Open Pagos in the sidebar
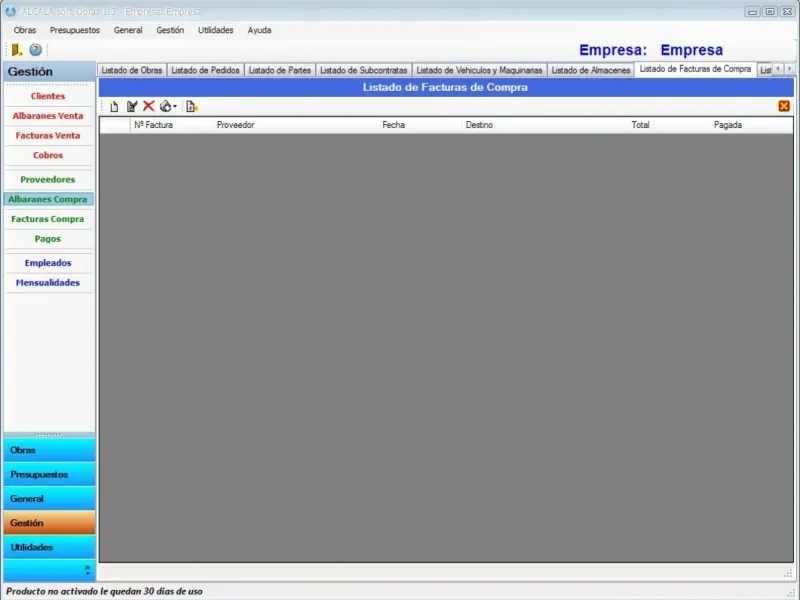 [48, 239]
